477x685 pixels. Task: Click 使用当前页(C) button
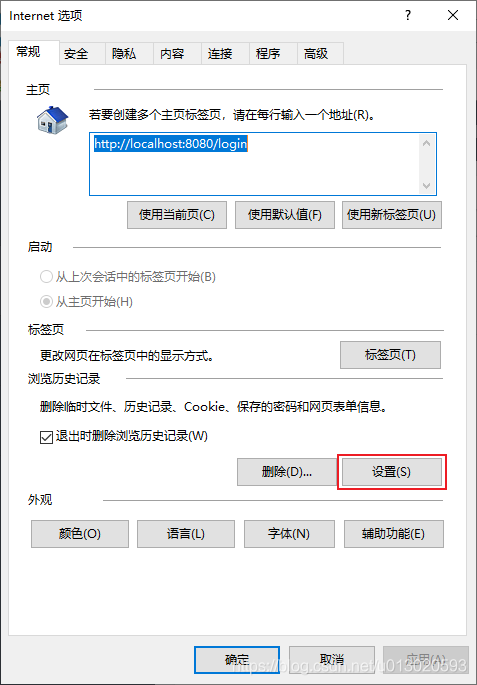pyautogui.click(x=177, y=215)
